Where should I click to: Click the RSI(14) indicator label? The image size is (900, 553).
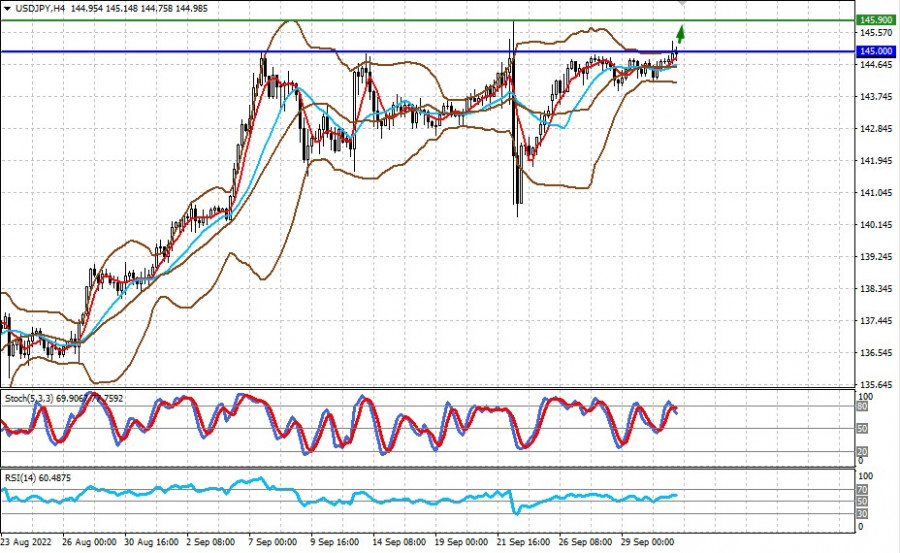point(20,478)
